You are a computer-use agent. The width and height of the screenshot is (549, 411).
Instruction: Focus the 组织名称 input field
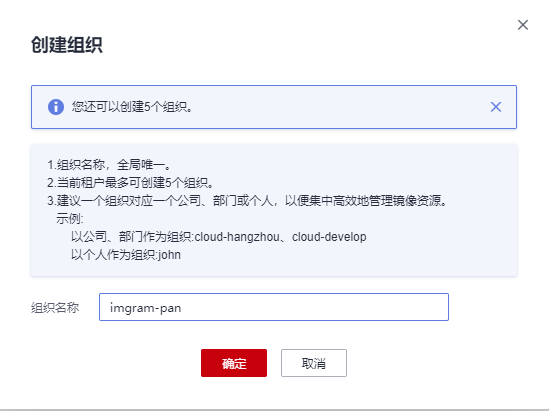pos(274,307)
